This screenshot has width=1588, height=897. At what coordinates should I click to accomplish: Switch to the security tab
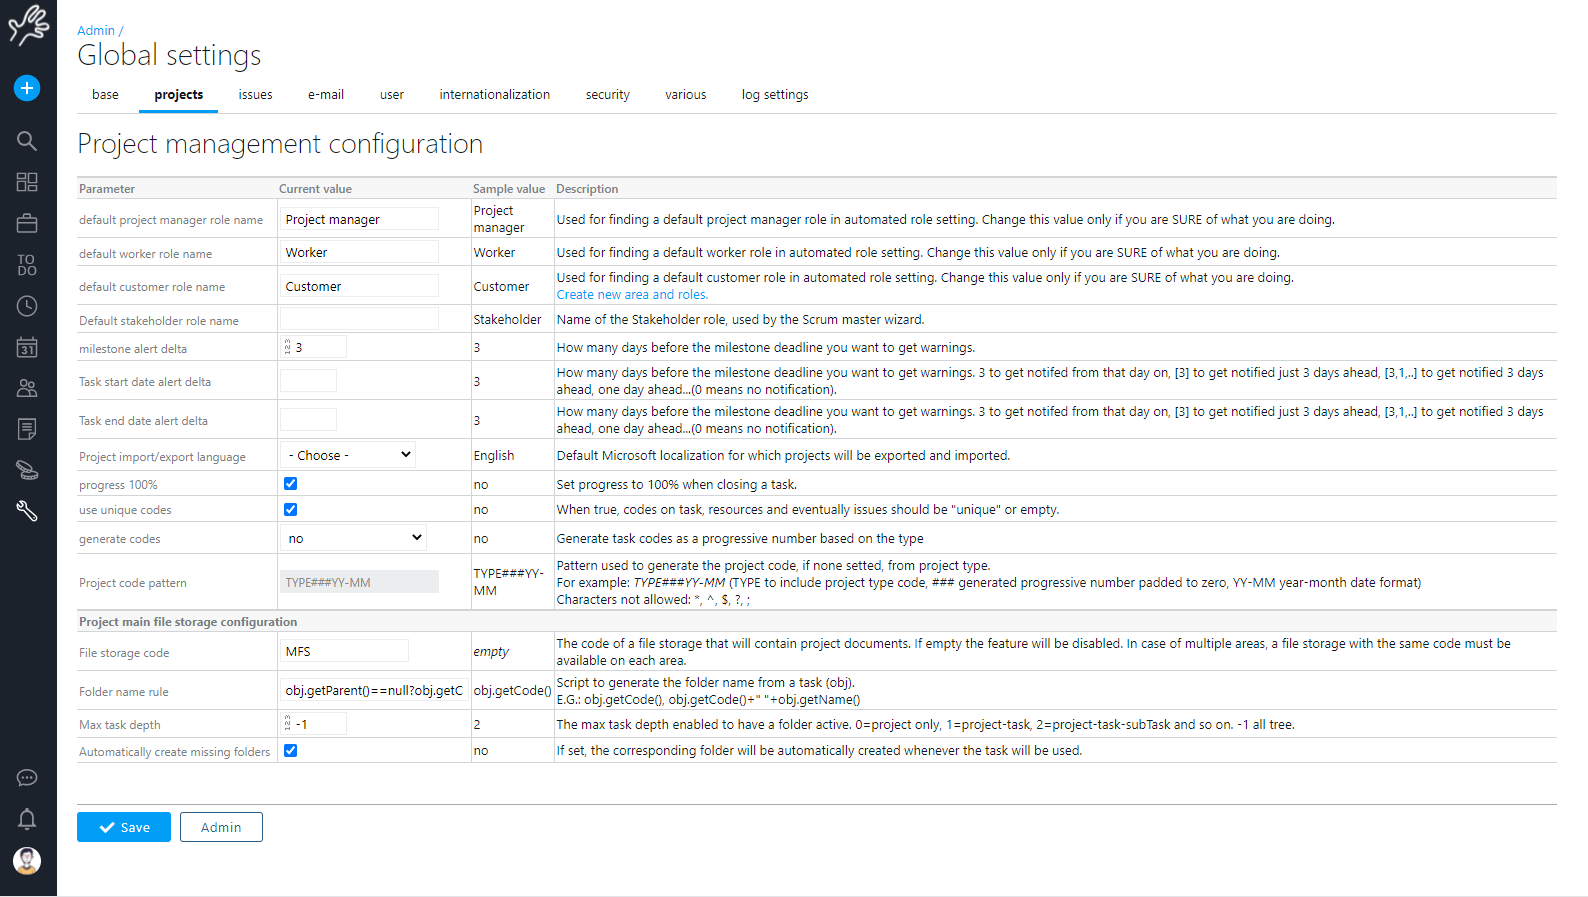(x=607, y=95)
